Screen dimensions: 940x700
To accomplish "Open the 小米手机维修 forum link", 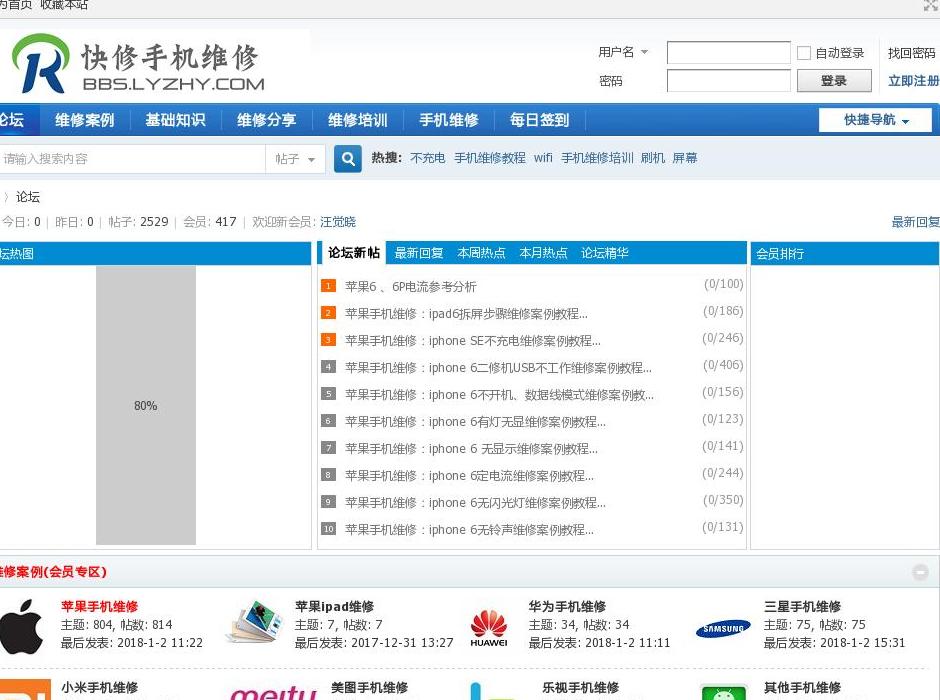I will [100, 687].
